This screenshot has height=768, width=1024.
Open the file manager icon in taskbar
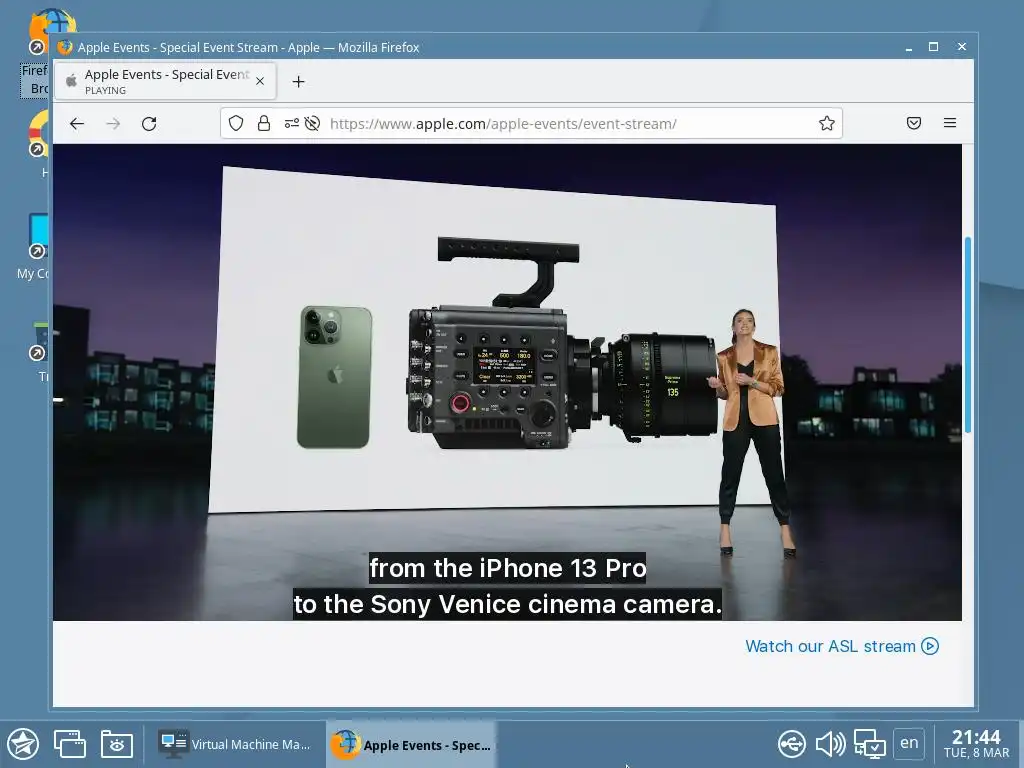pos(117,744)
